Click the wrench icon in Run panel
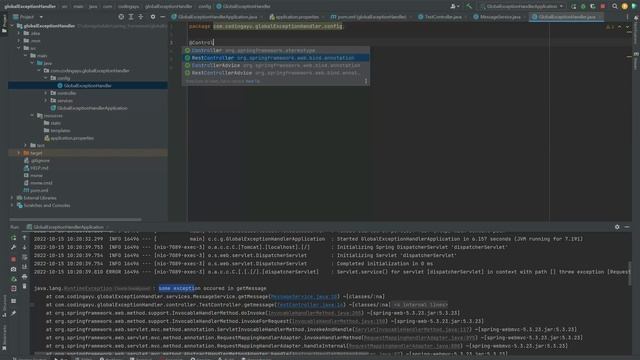 (x=13, y=247)
